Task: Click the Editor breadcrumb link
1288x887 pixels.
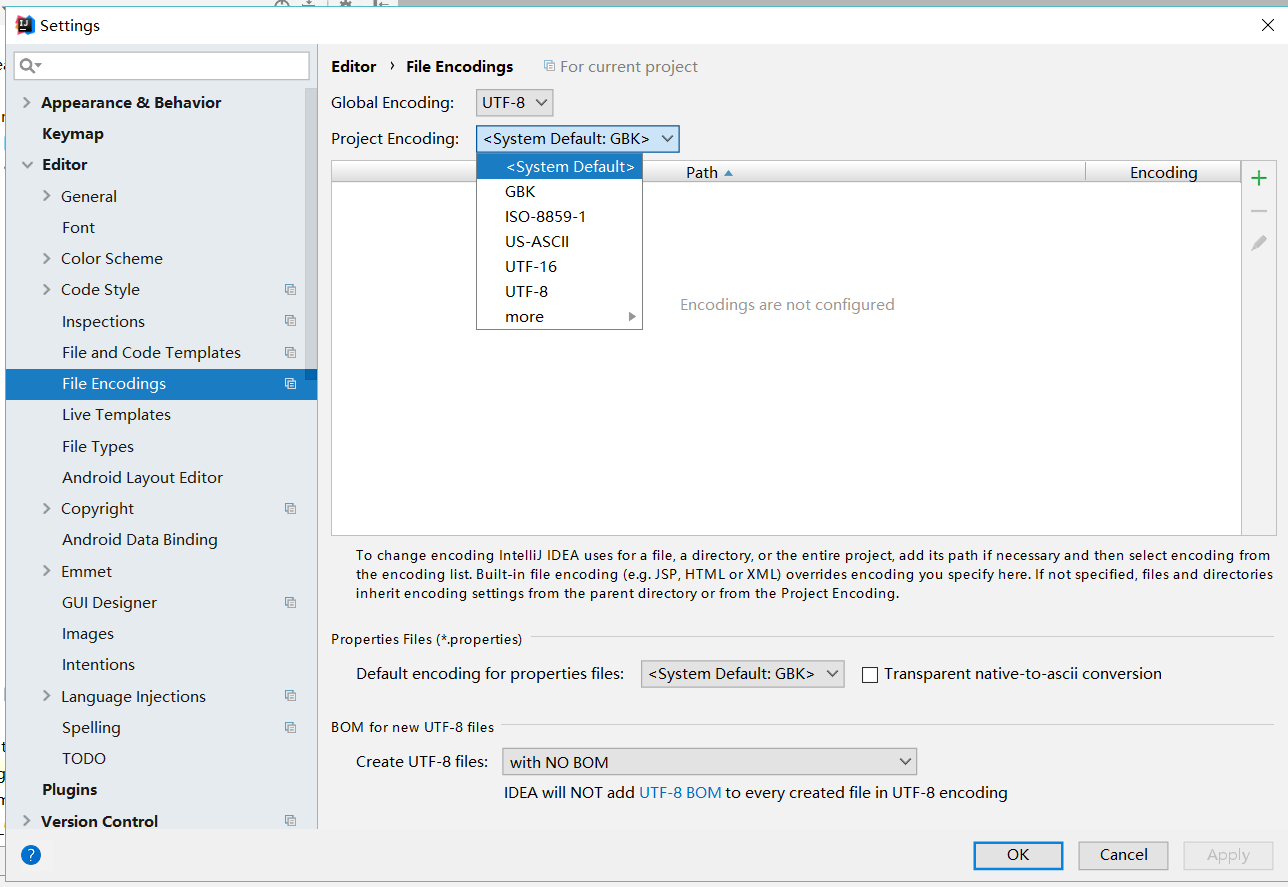Action: click(354, 67)
